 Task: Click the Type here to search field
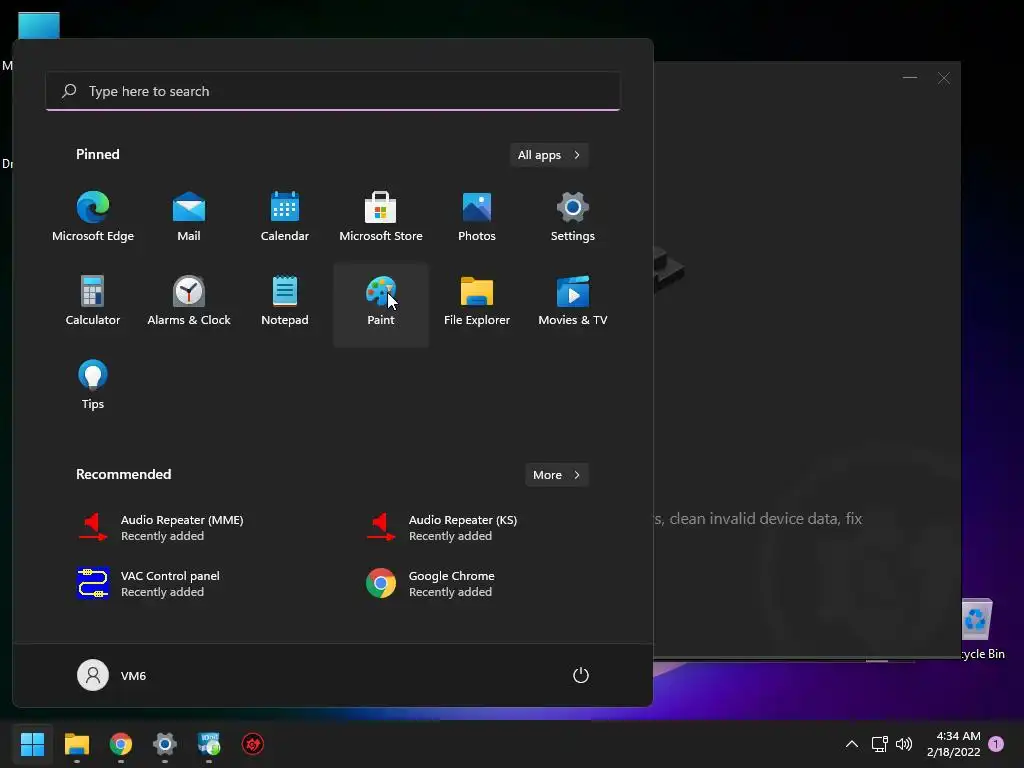click(333, 91)
